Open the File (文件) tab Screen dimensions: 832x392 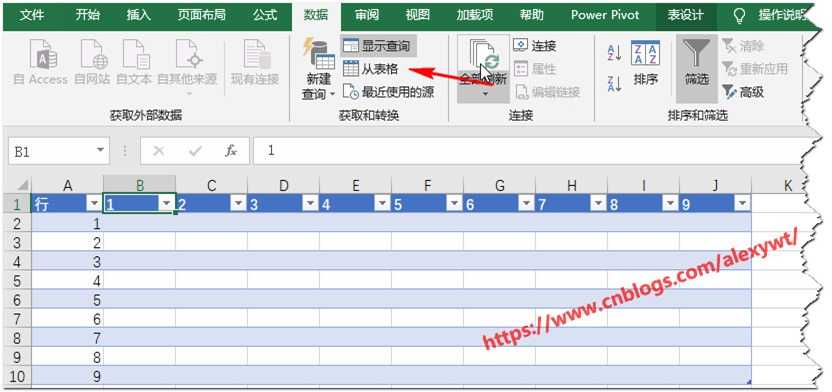point(31,15)
